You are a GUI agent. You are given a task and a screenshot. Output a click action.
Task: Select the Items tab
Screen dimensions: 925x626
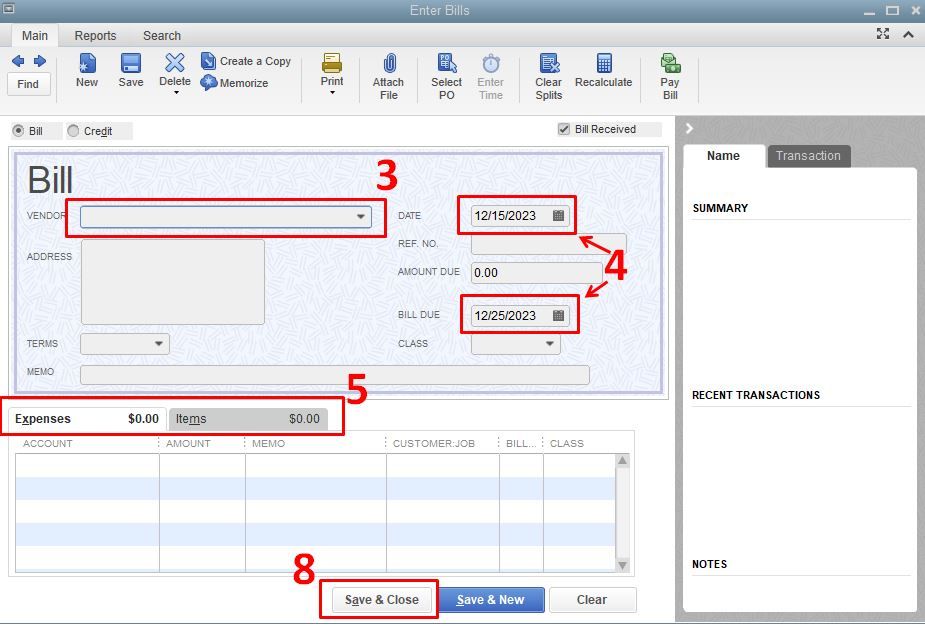tap(248, 419)
